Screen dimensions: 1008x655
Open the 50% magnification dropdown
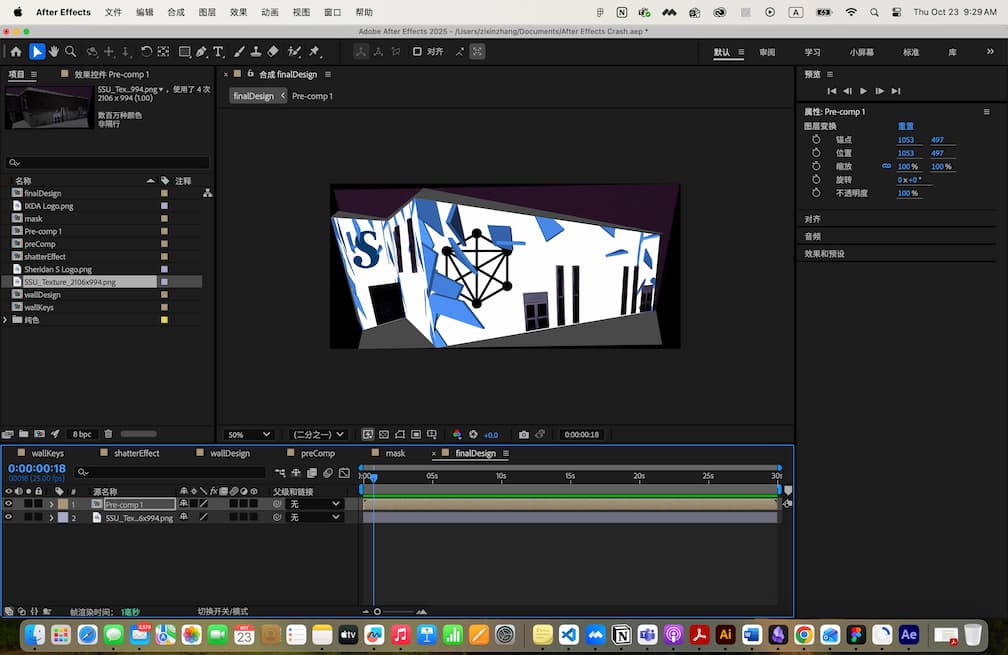(248, 434)
